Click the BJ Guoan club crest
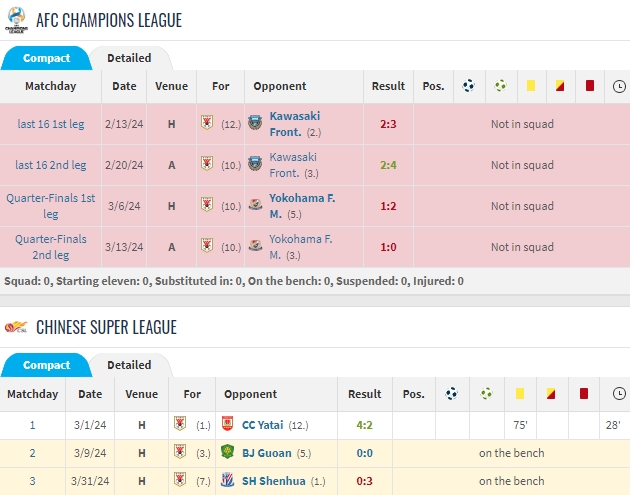The height and width of the screenshot is (495, 630). [x=227, y=452]
